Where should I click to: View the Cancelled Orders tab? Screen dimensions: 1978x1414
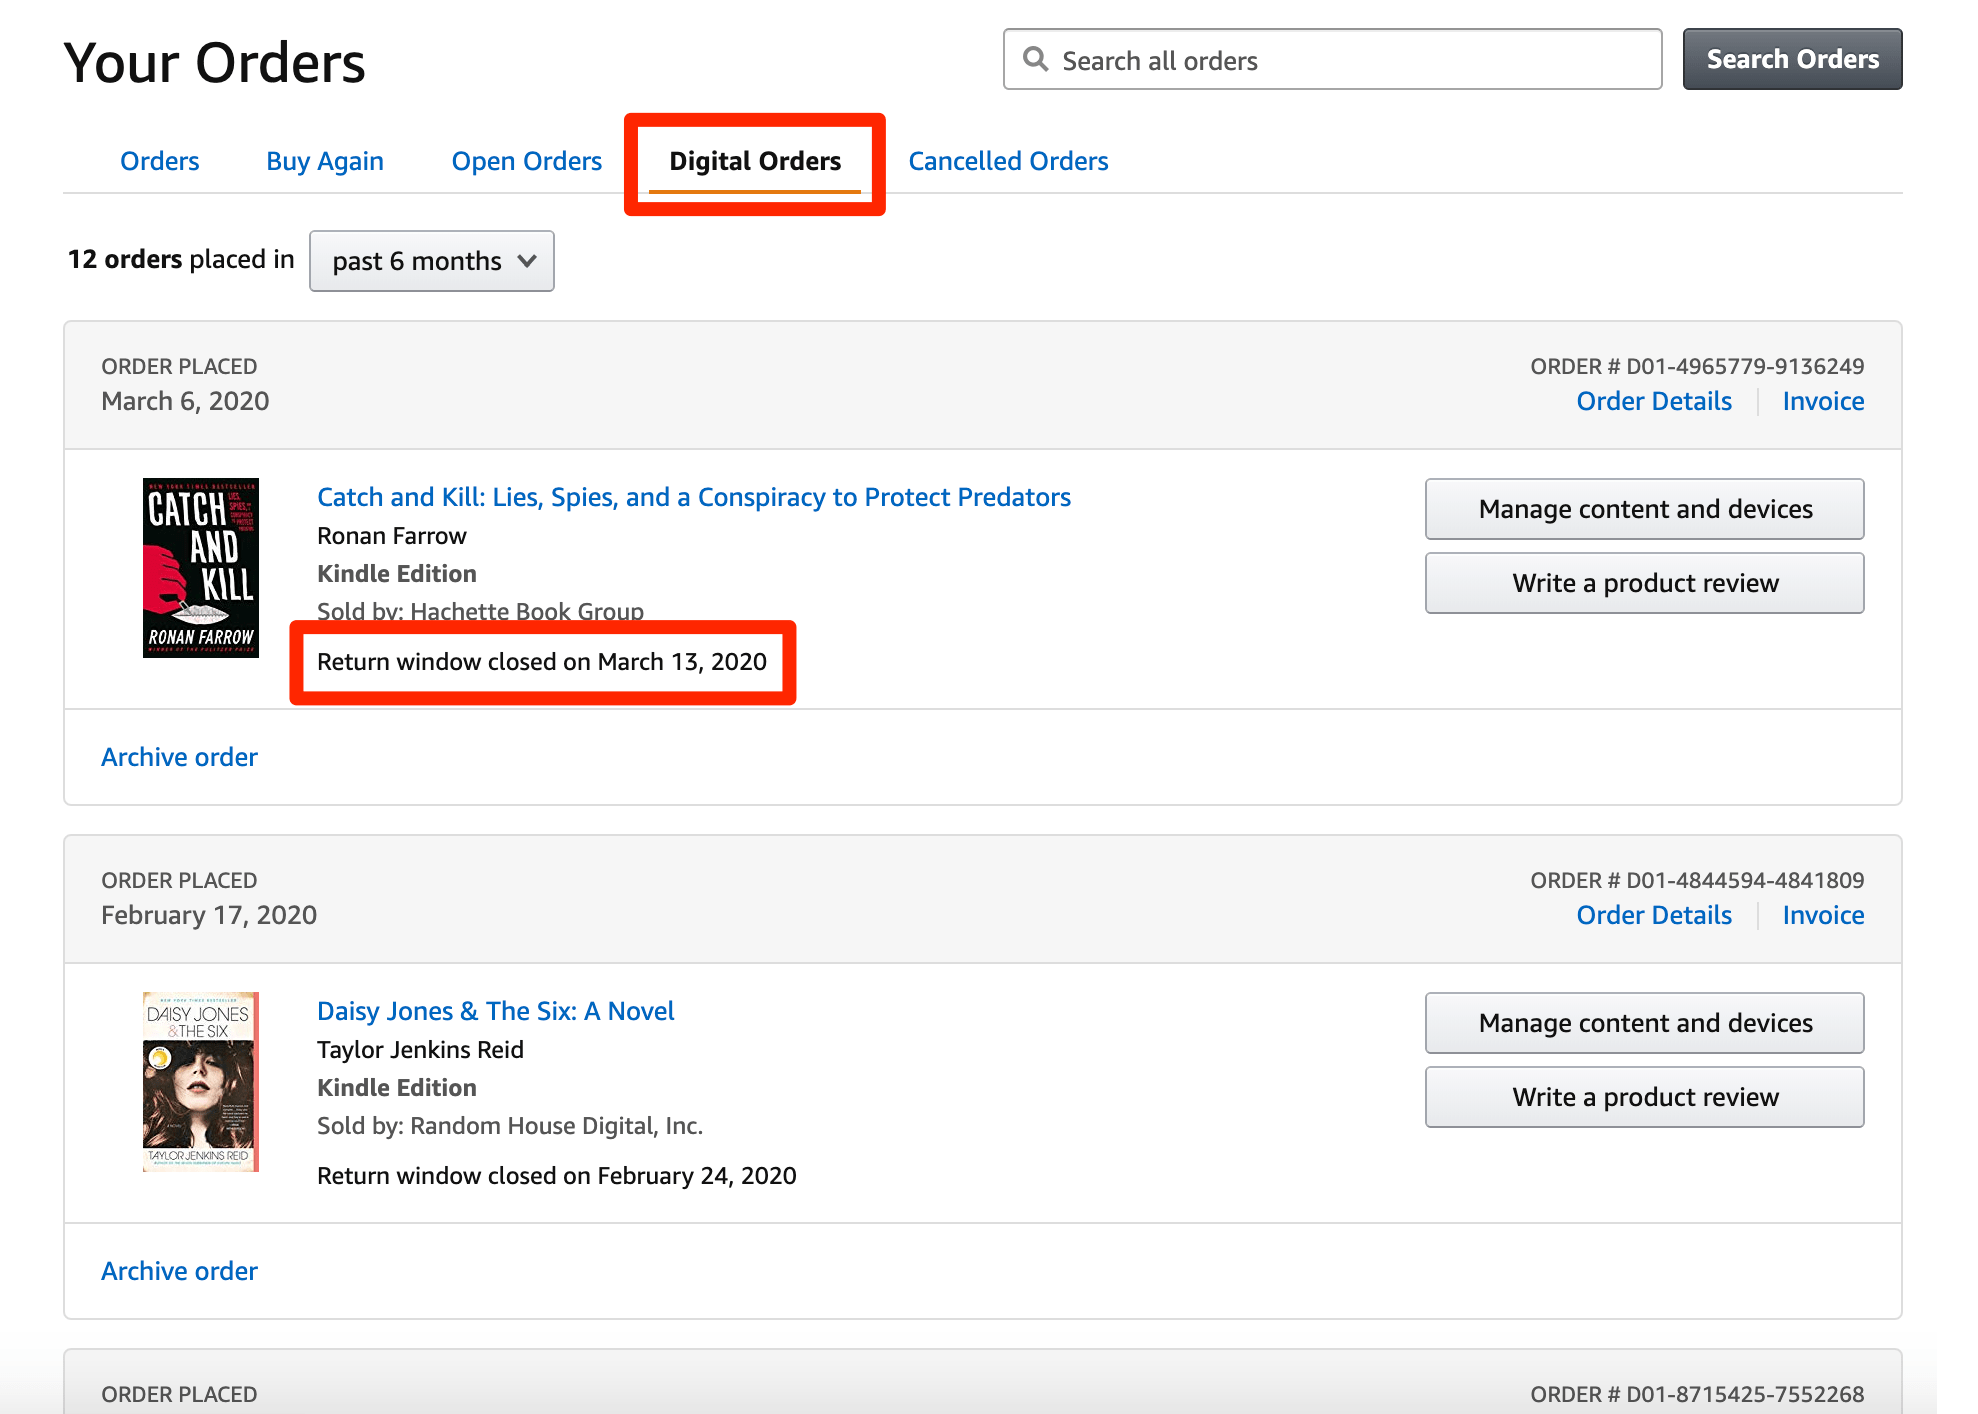(1008, 161)
